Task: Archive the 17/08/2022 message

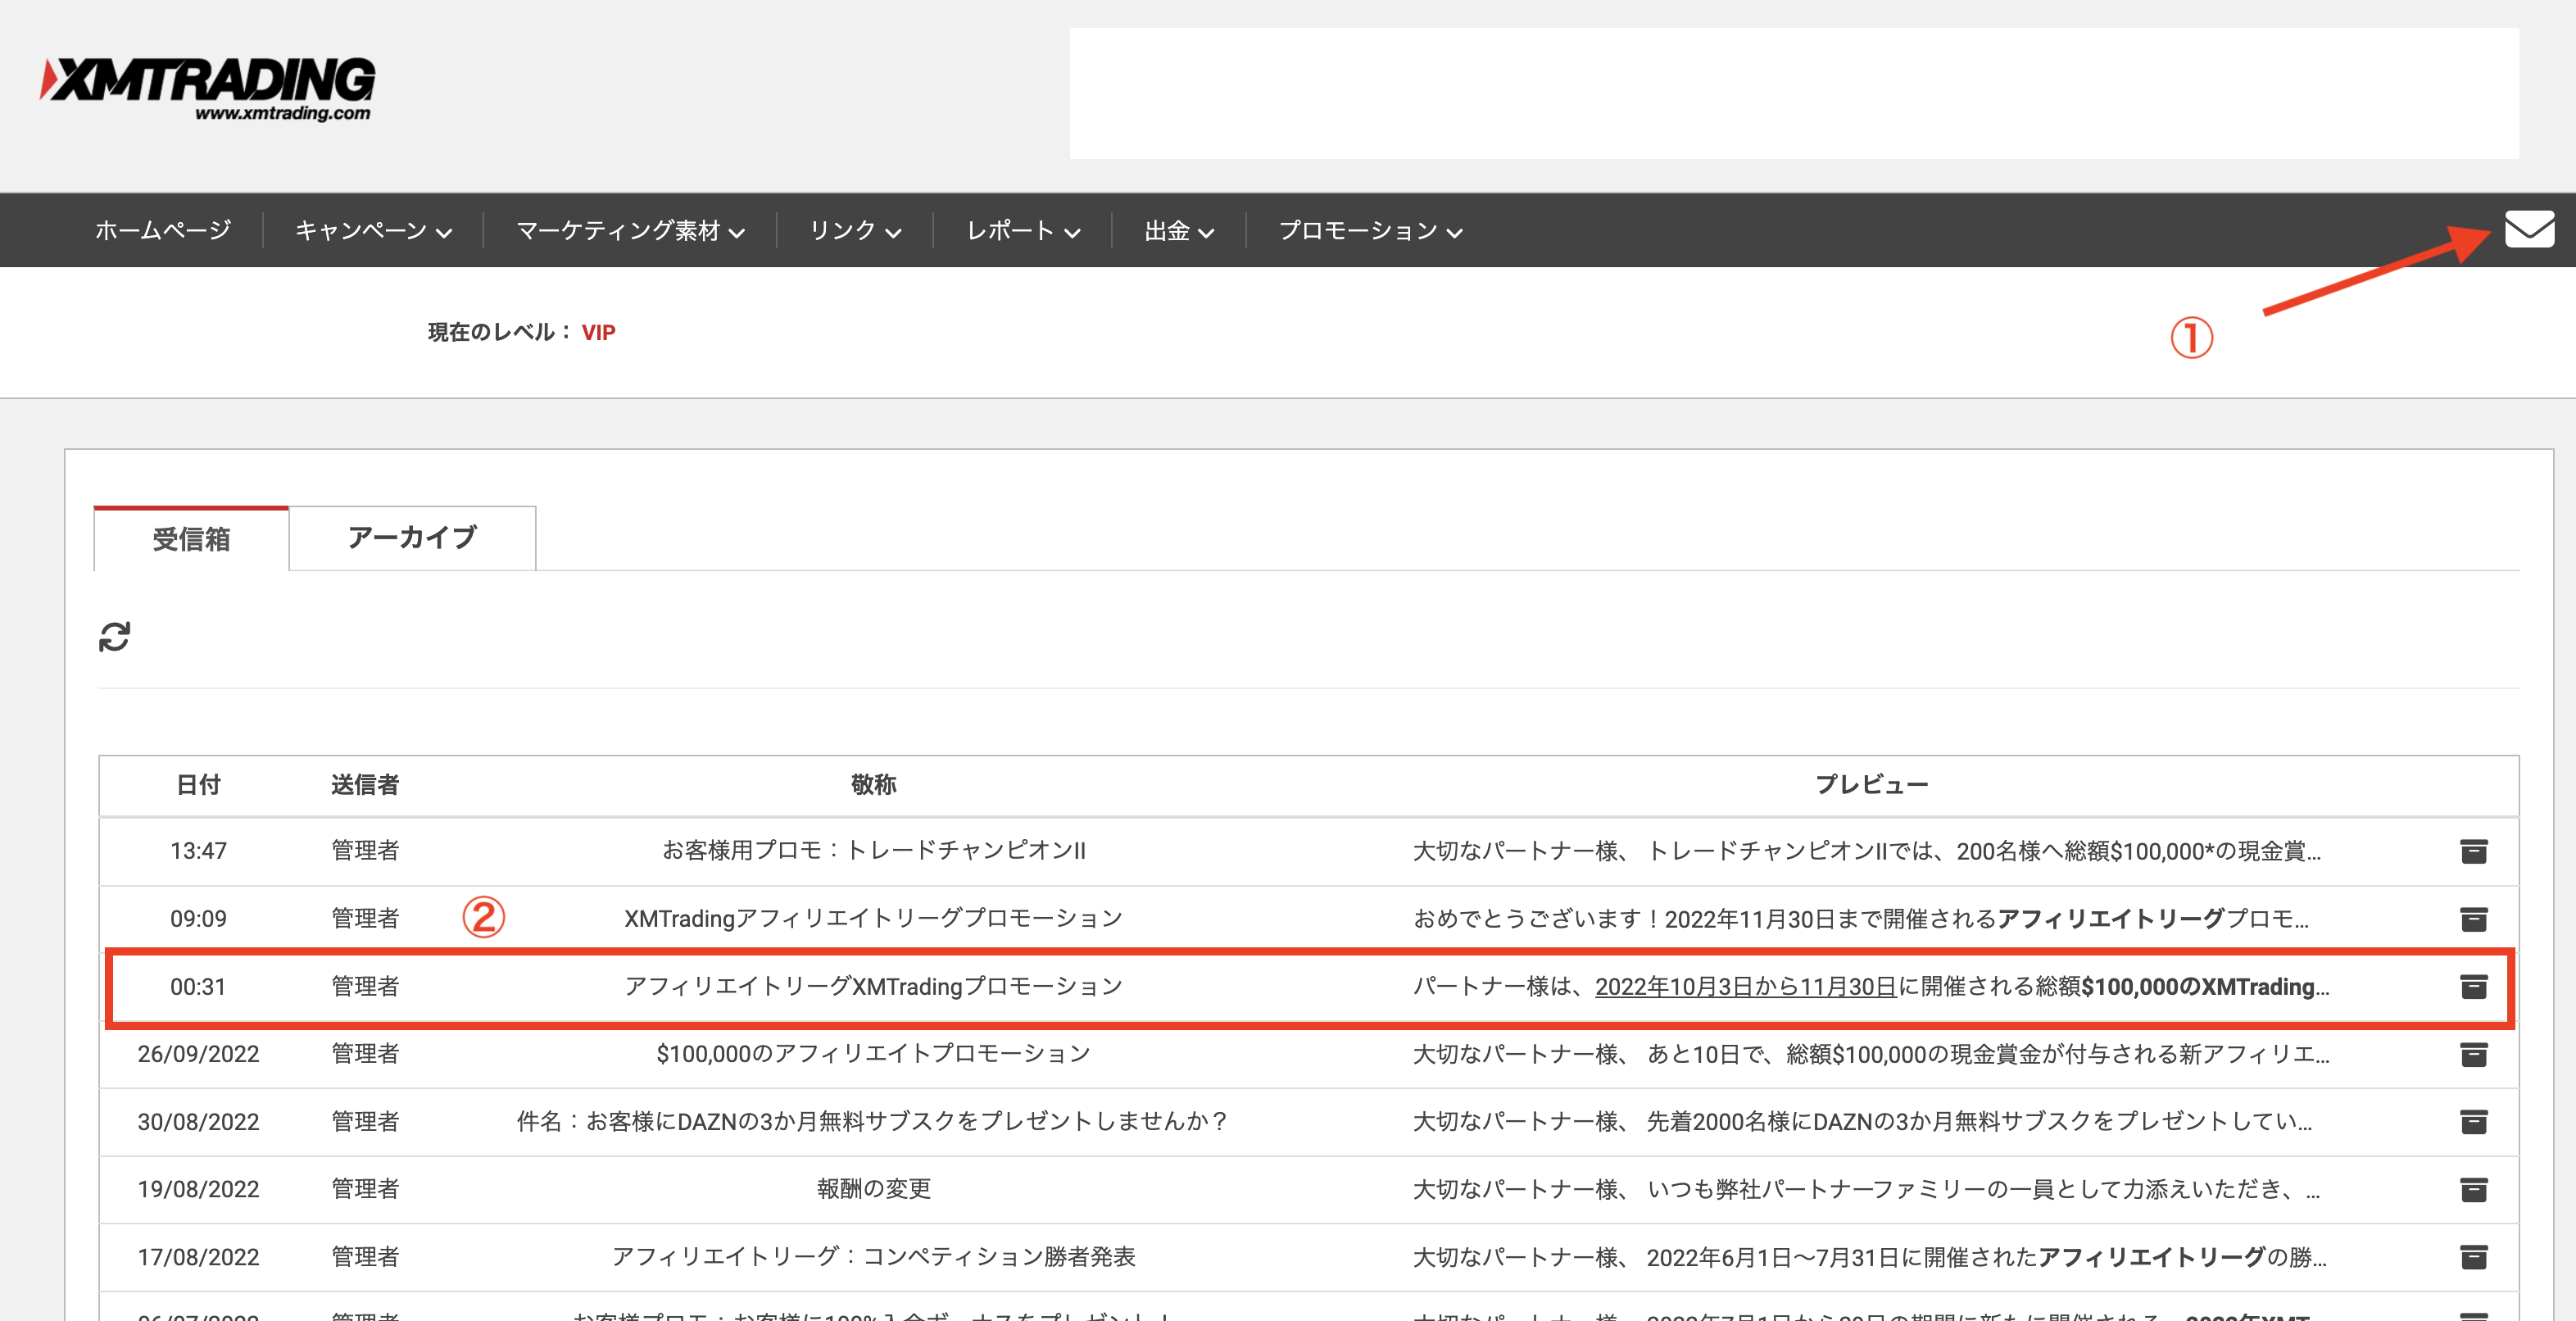Action: pyautogui.click(x=2473, y=1257)
